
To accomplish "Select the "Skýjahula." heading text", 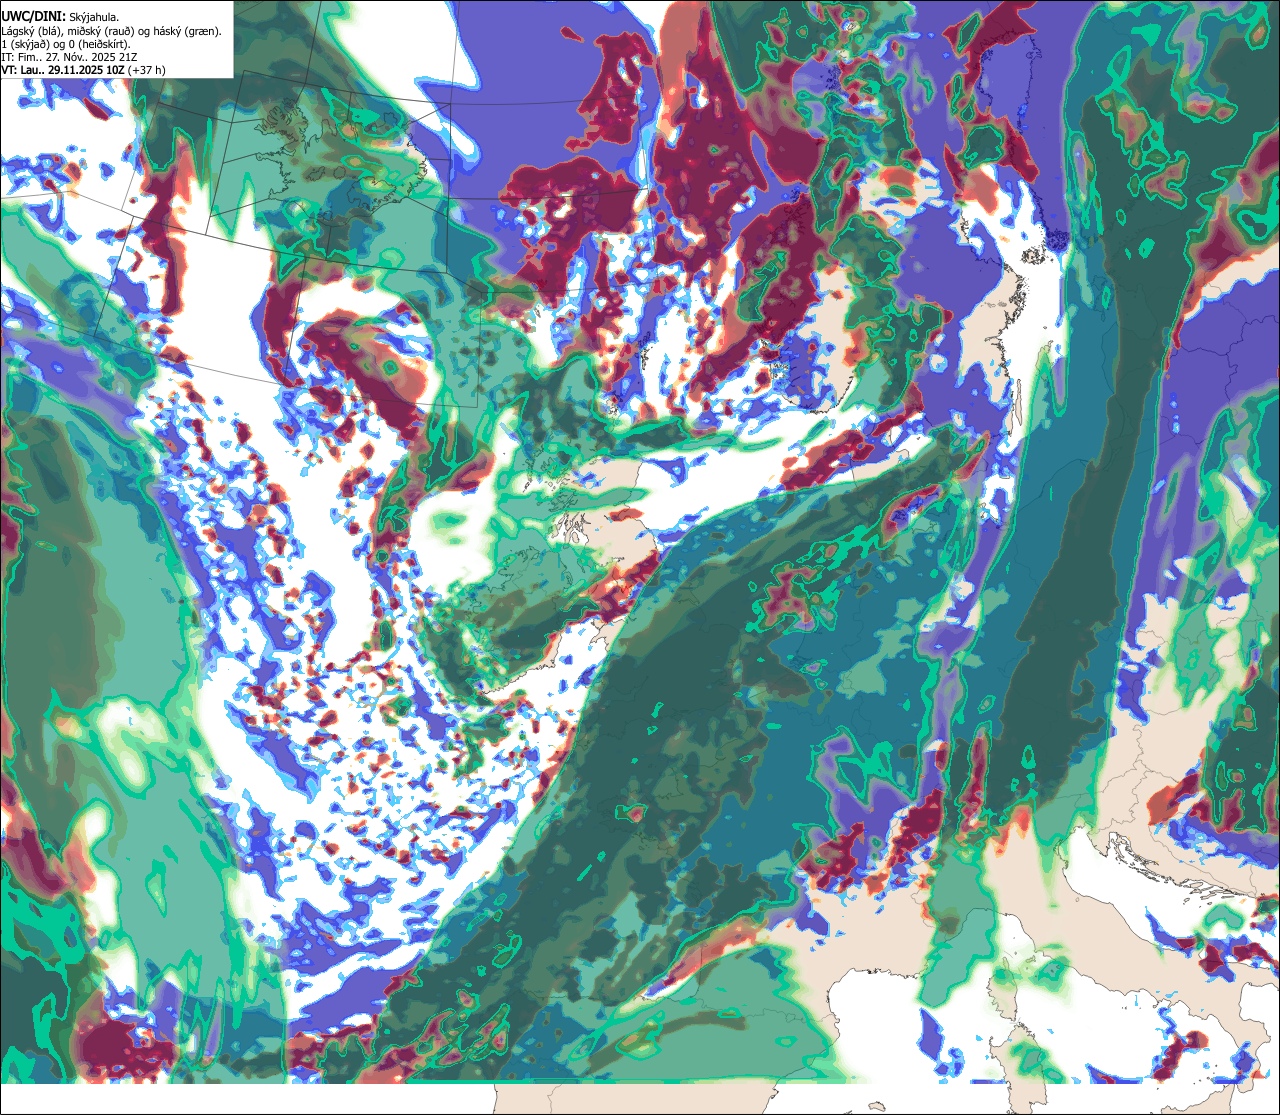I will (x=94, y=16).
